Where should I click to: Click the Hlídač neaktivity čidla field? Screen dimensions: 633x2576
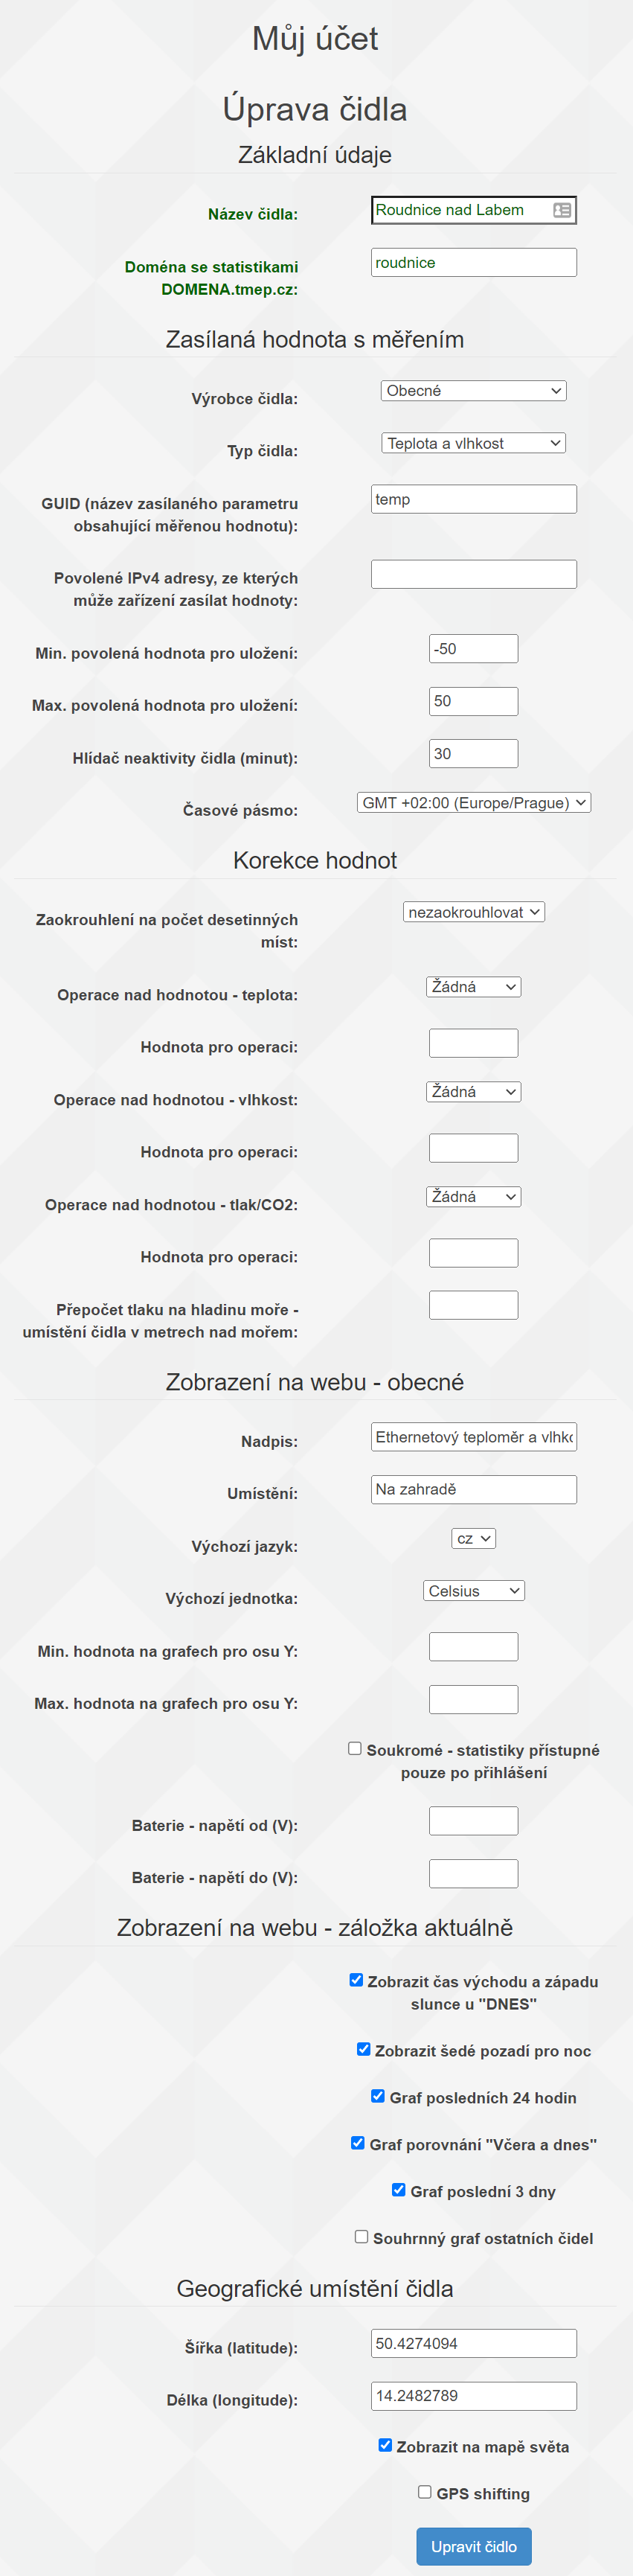click(474, 754)
